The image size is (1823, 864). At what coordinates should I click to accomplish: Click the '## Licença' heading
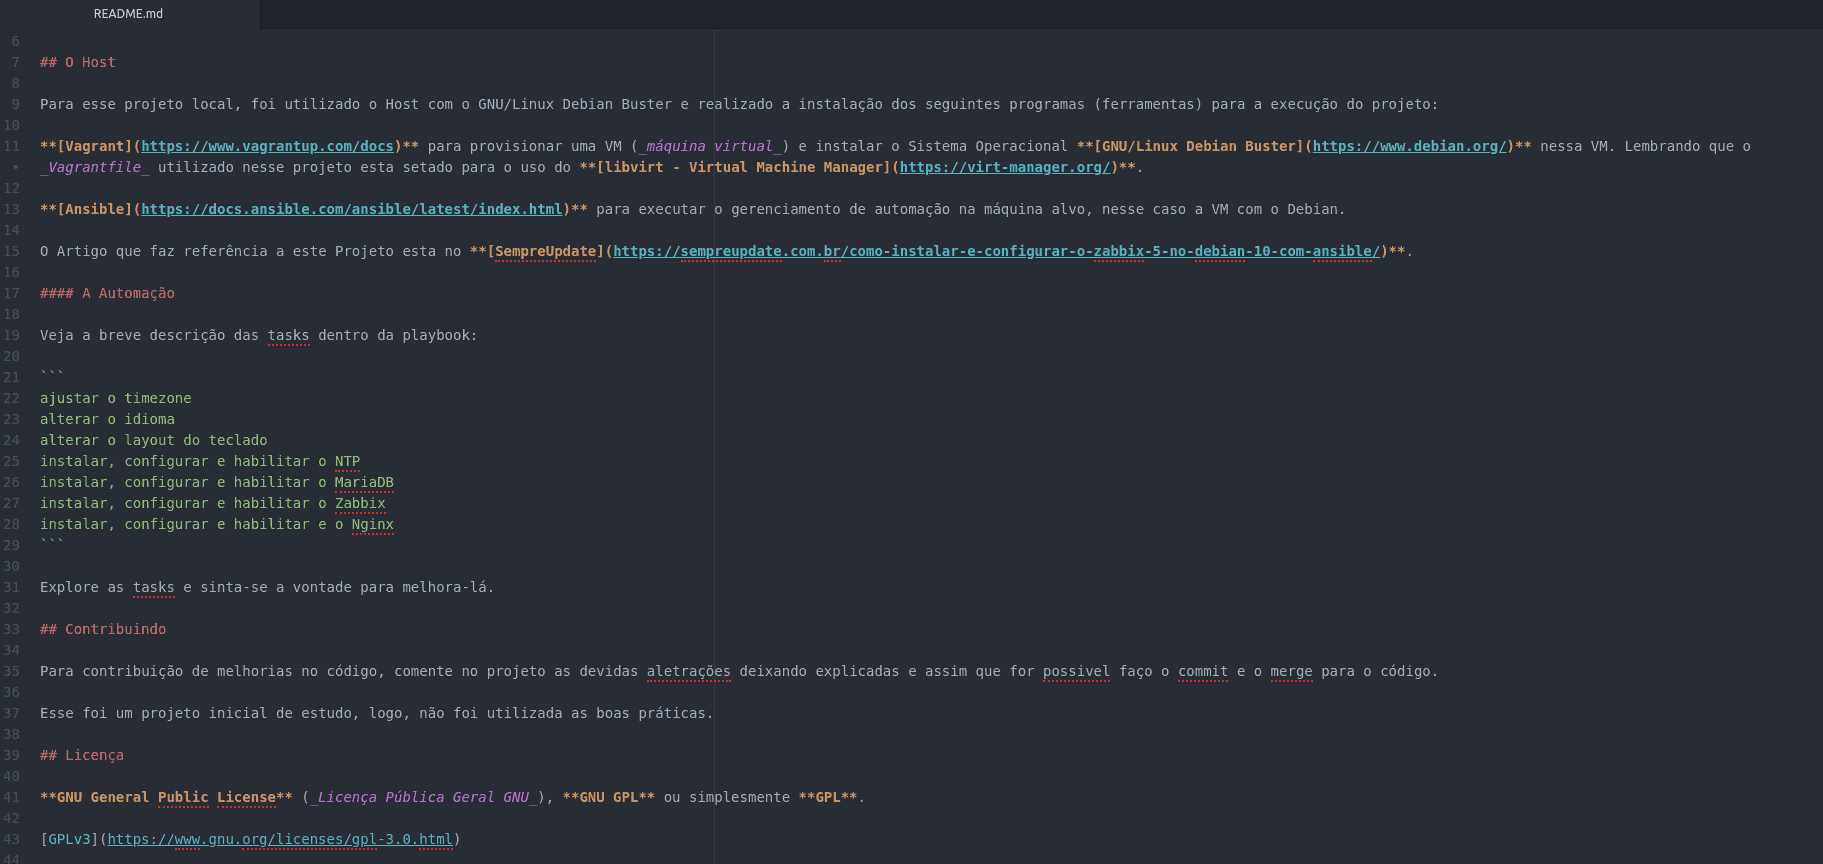pos(82,755)
